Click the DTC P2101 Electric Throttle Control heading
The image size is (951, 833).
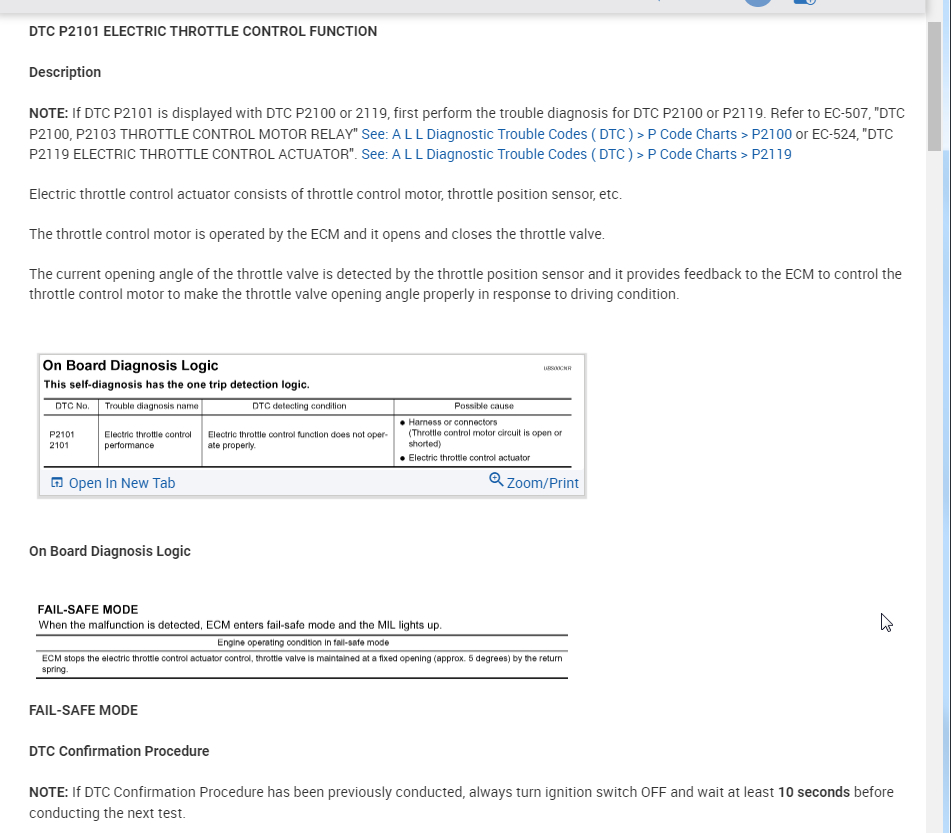tap(203, 32)
